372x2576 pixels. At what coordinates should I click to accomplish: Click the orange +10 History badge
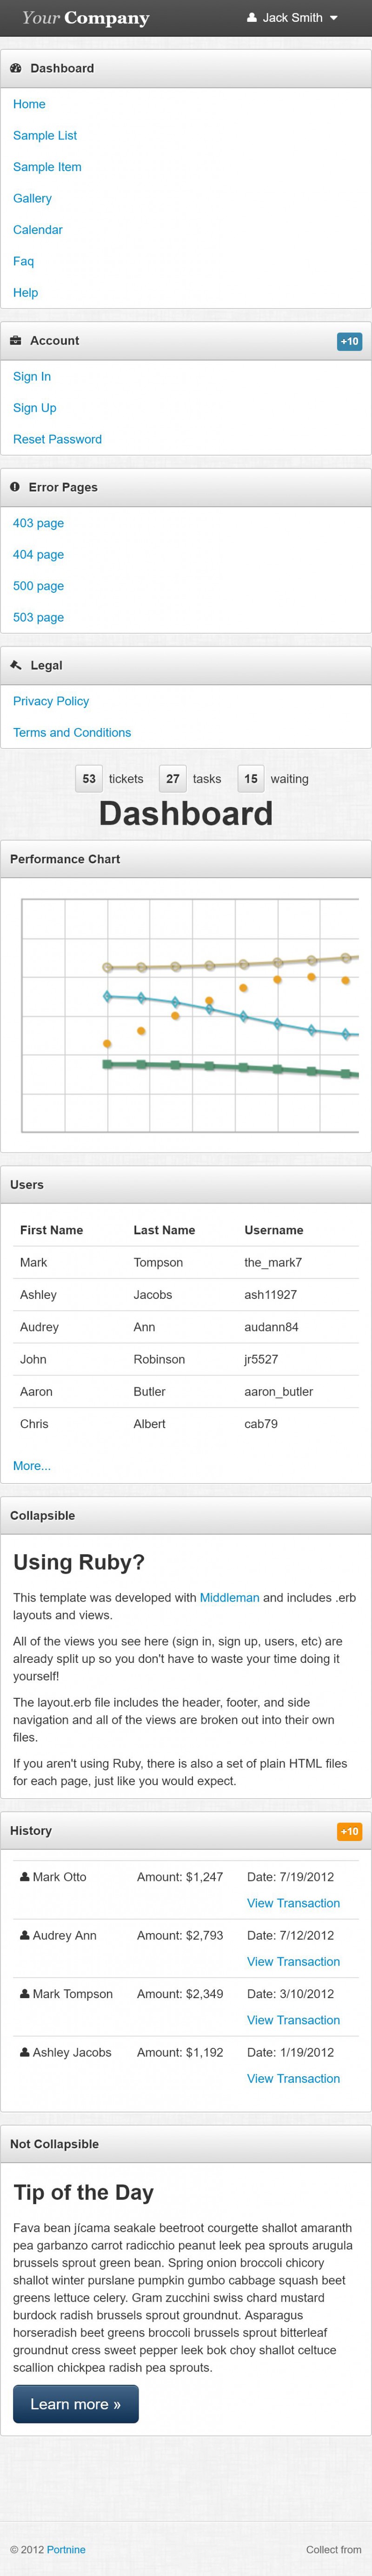[349, 1832]
